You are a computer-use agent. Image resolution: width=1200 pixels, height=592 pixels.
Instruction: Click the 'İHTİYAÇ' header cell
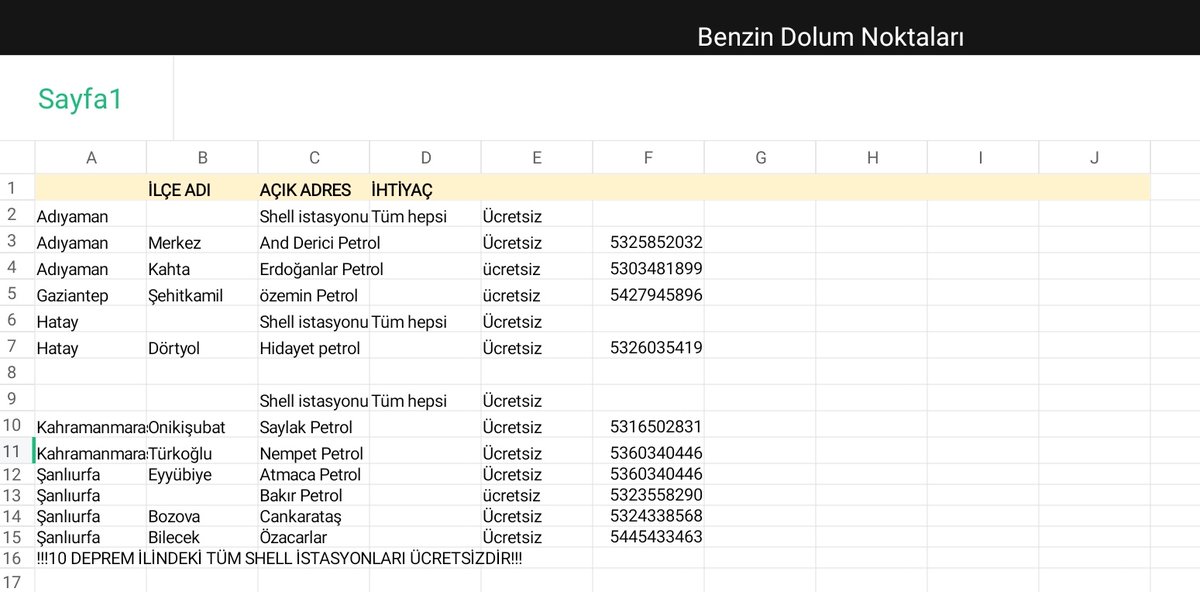[425, 189]
